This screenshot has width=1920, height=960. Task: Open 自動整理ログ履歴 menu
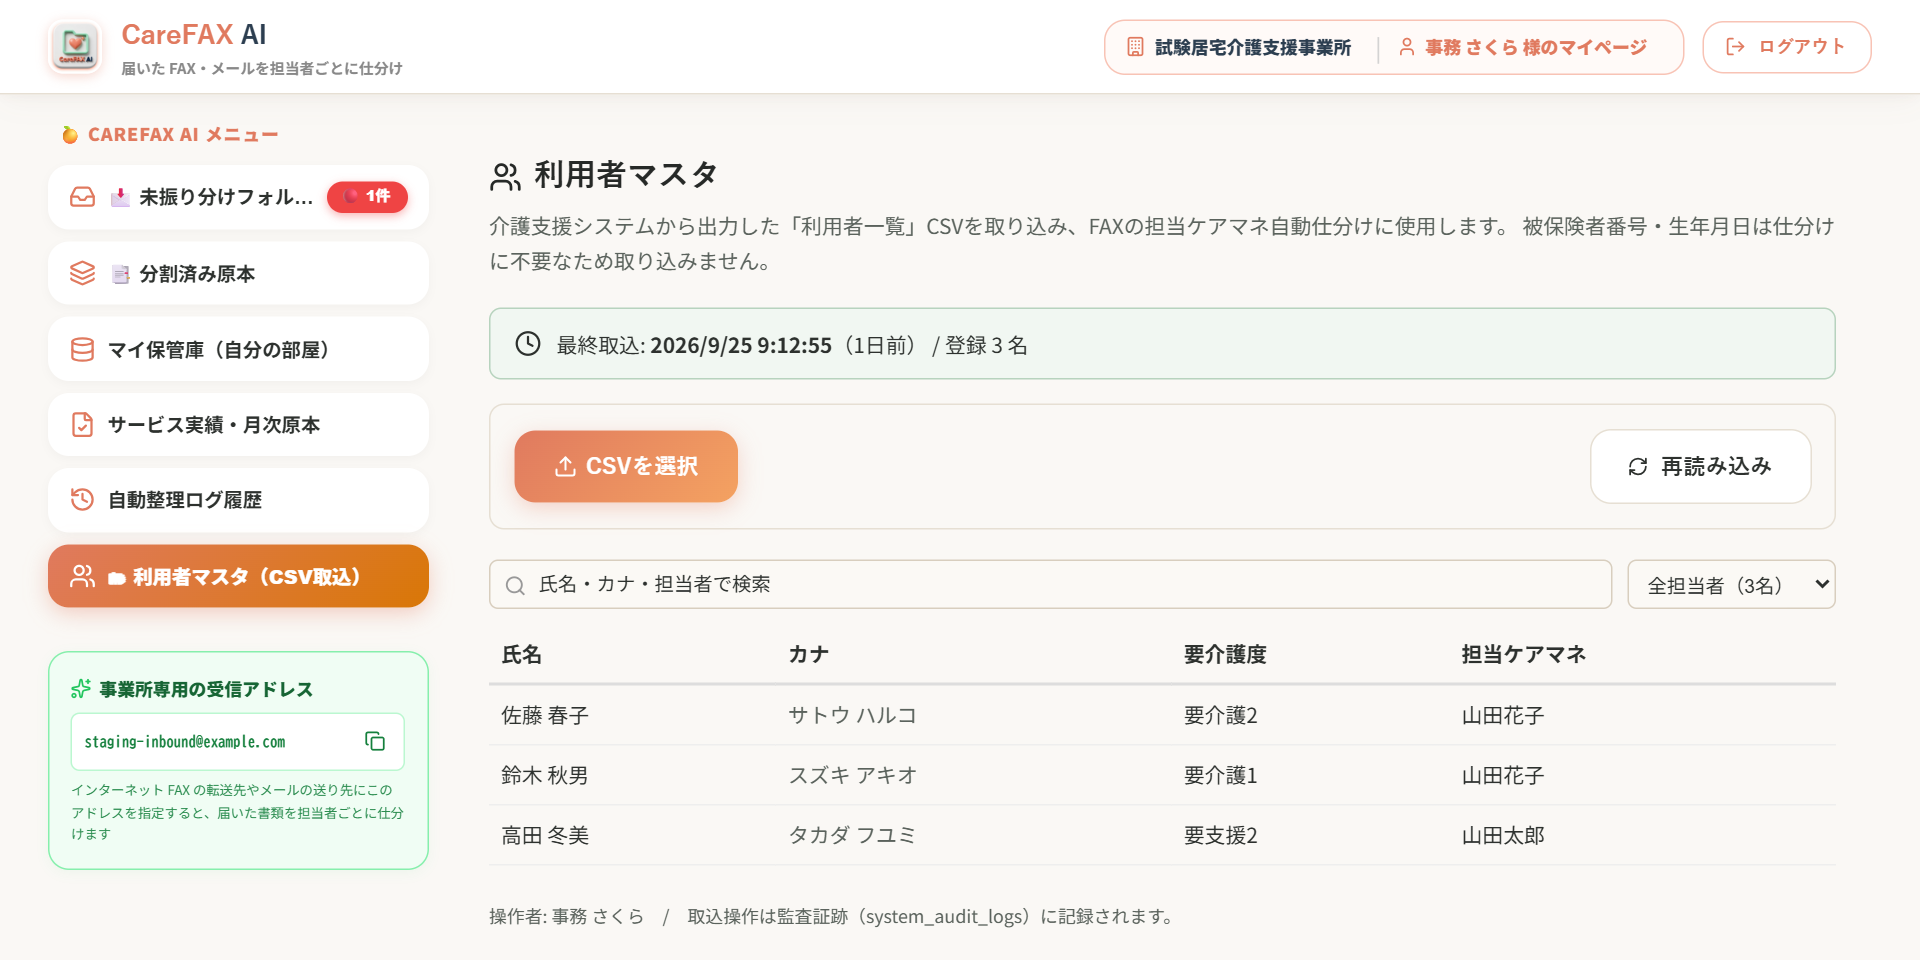point(238,499)
